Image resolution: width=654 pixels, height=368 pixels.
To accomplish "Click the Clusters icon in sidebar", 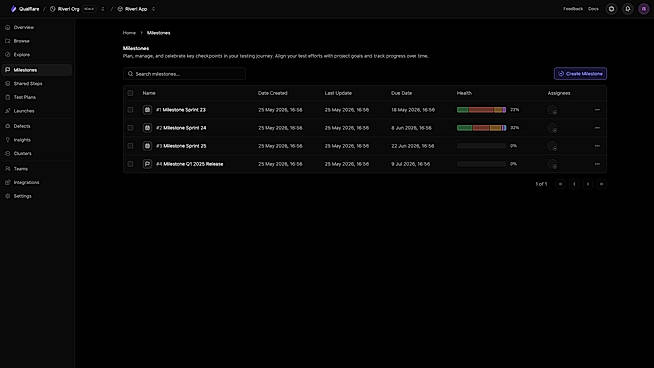I will (x=8, y=154).
